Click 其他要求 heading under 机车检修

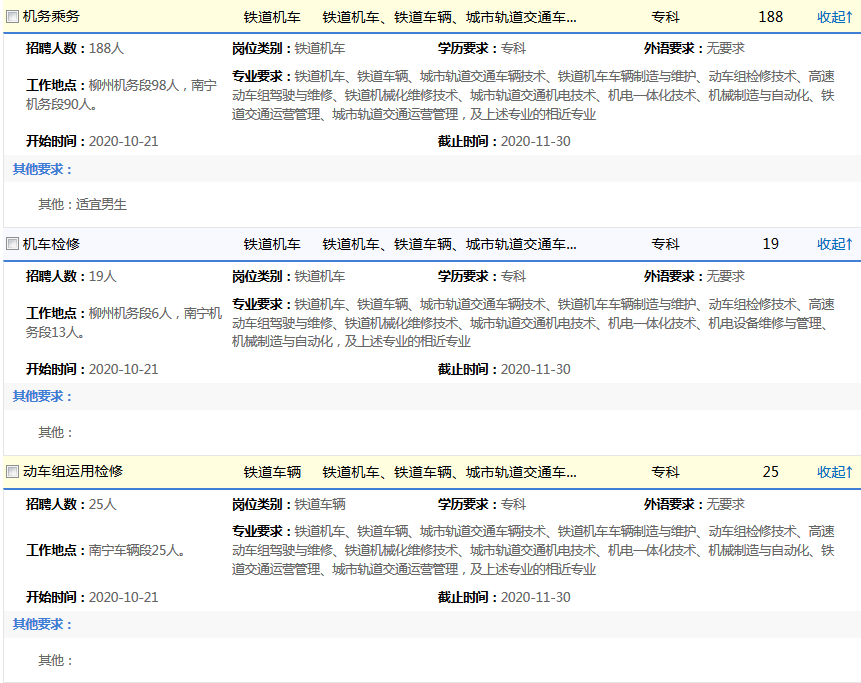click(42, 396)
